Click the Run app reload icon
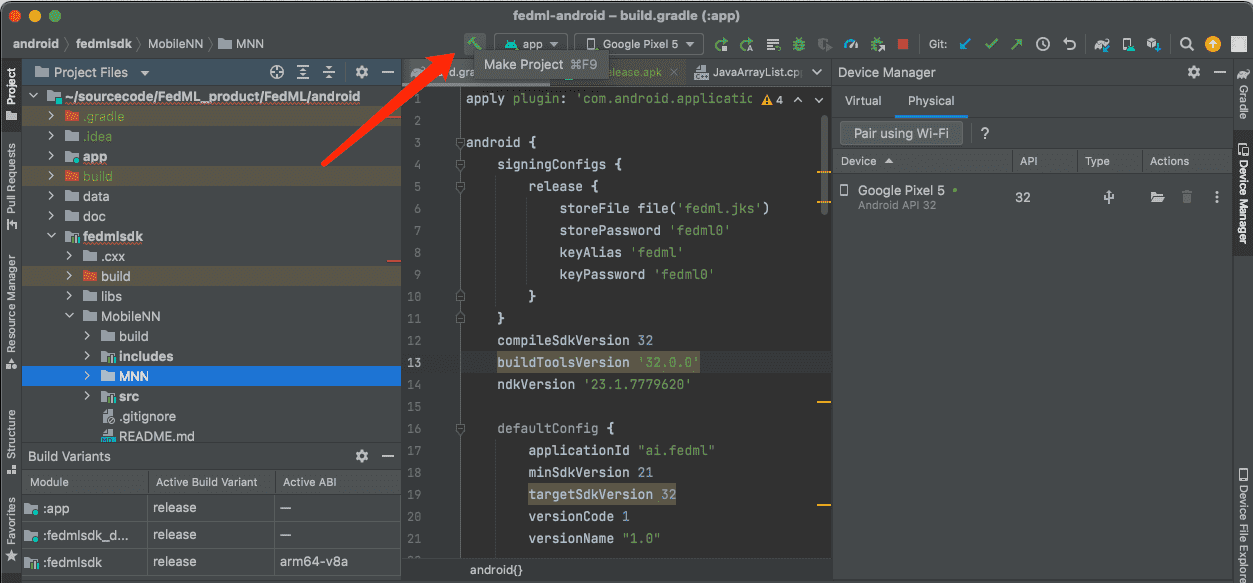This screenshot has height=583, width=1253. [x=721, y=44]
